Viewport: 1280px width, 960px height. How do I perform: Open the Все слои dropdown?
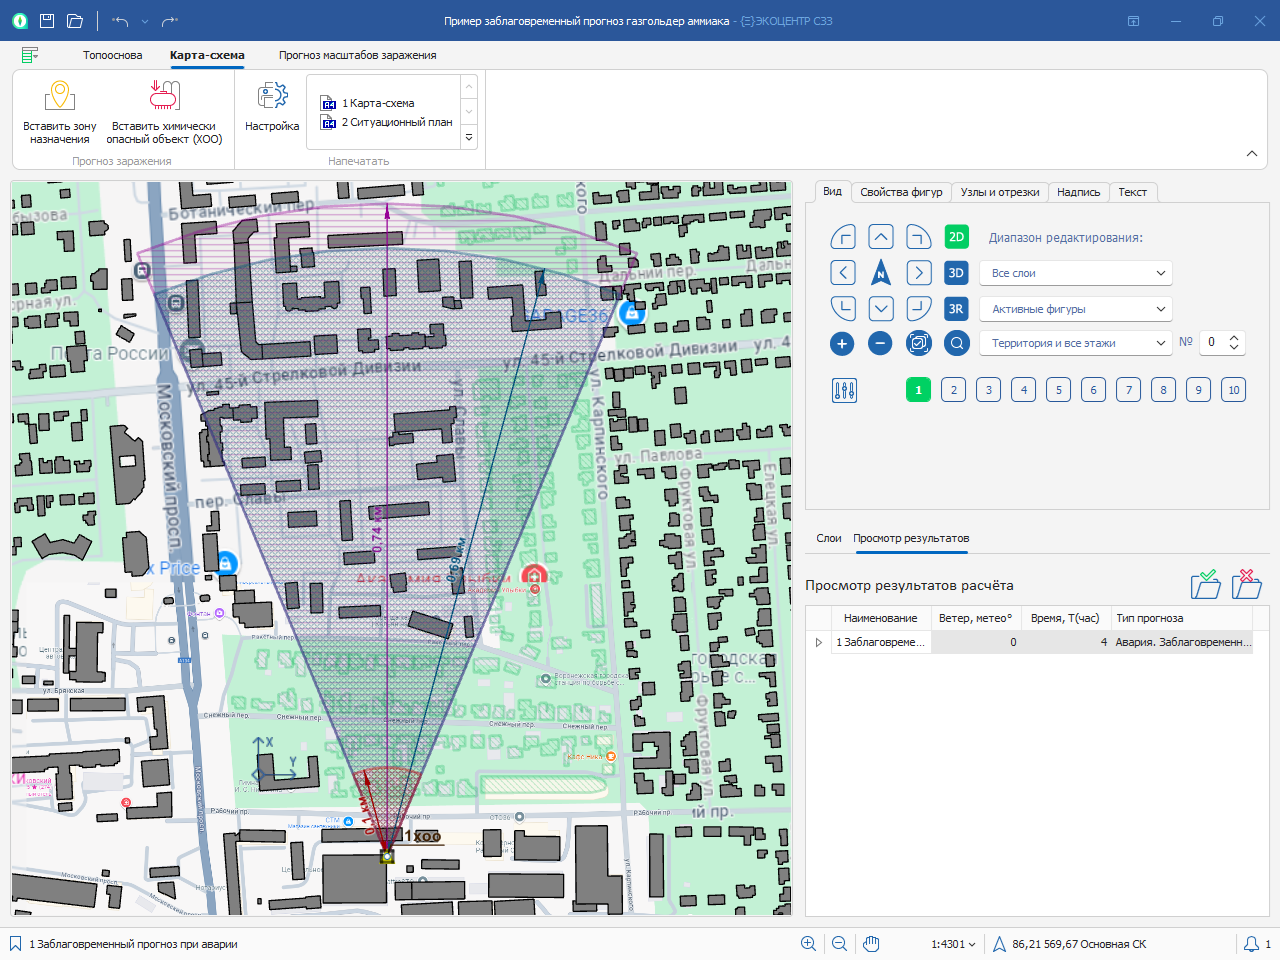tap(1075, 273)
